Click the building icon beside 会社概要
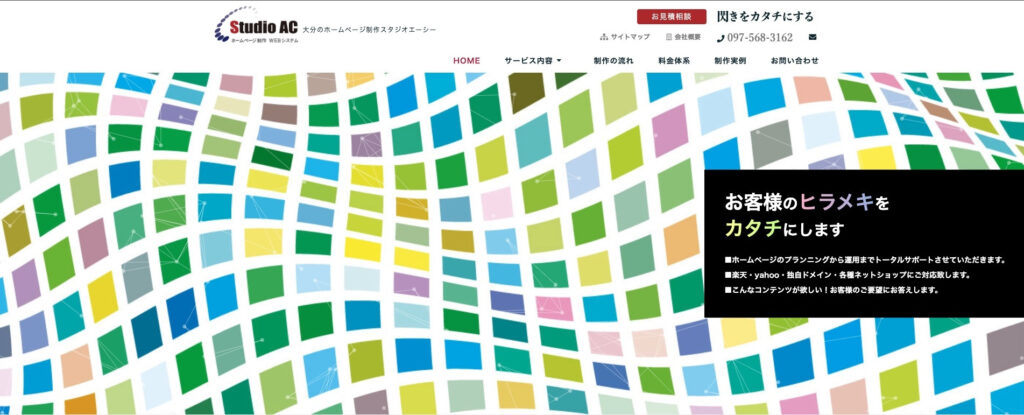Screen dimensions: 1024x415 click(x=669, y=37)
